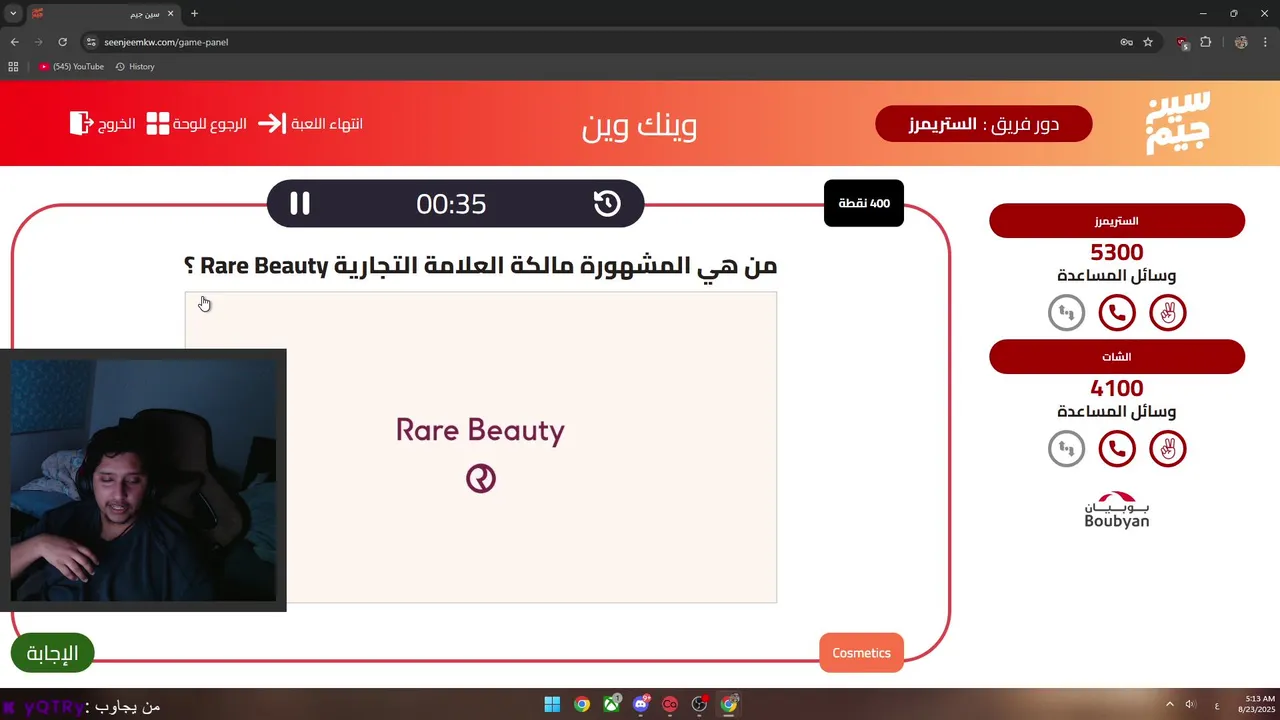Open Discord from the taskbar

(641, 704)
